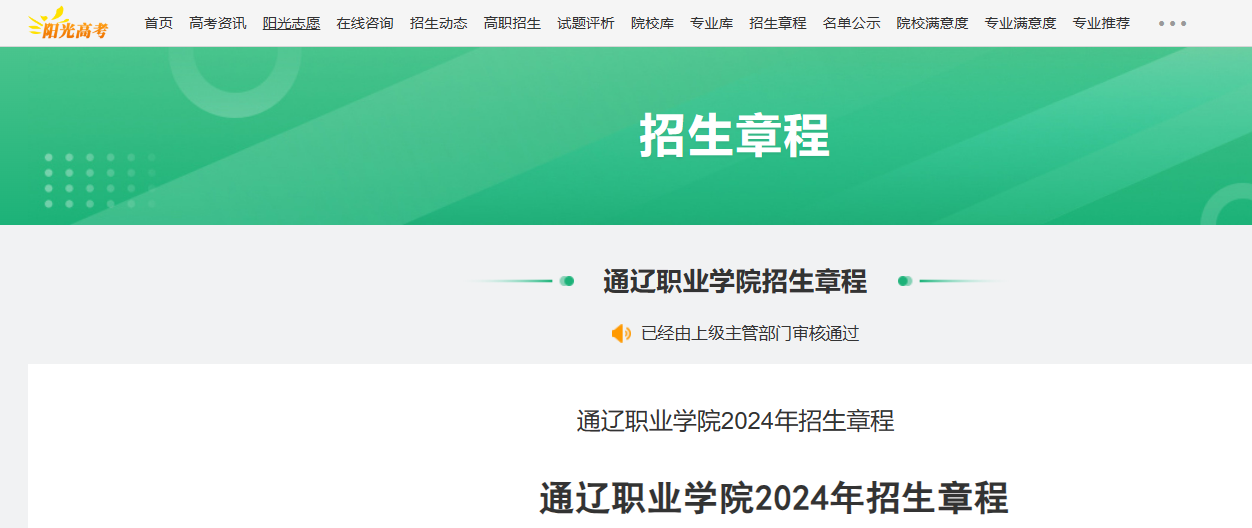Open 名单公示 navigation item
The image size is (1252, 528).
[x=852, y=23]
